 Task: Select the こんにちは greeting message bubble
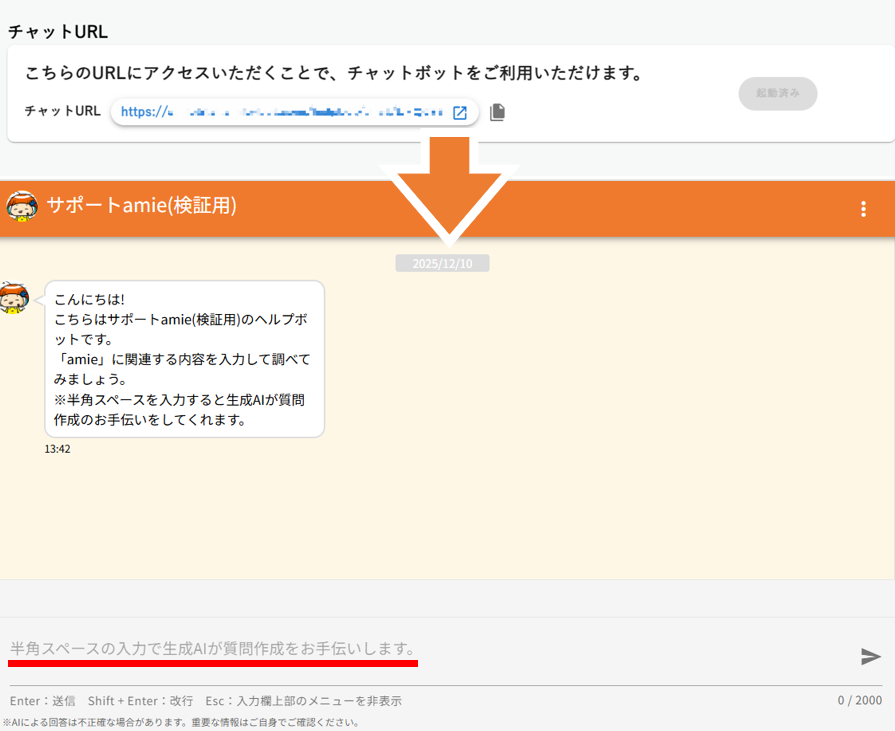click(x=184, y=359)
